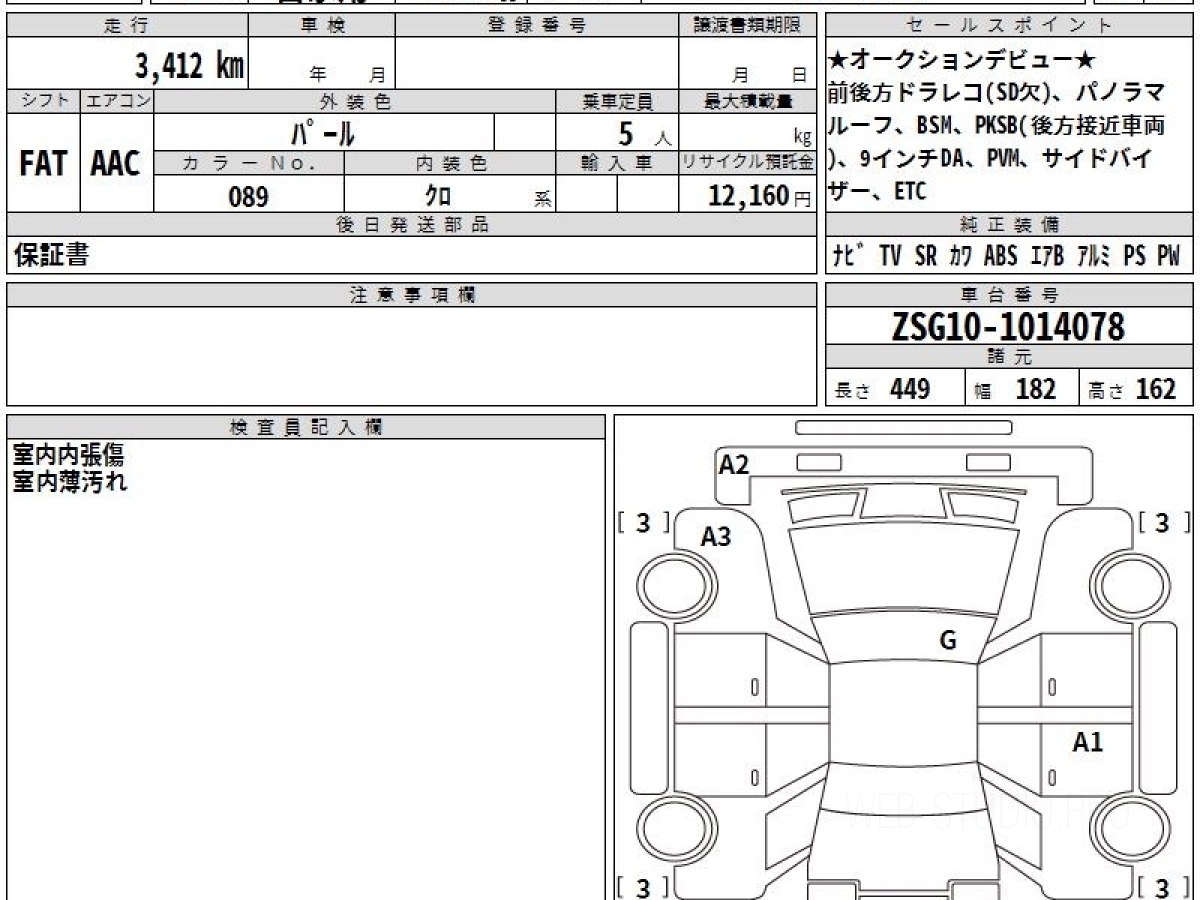Select the A1 damage mark on the door
Screen dimensions: 1200x900
[1087, 742]
